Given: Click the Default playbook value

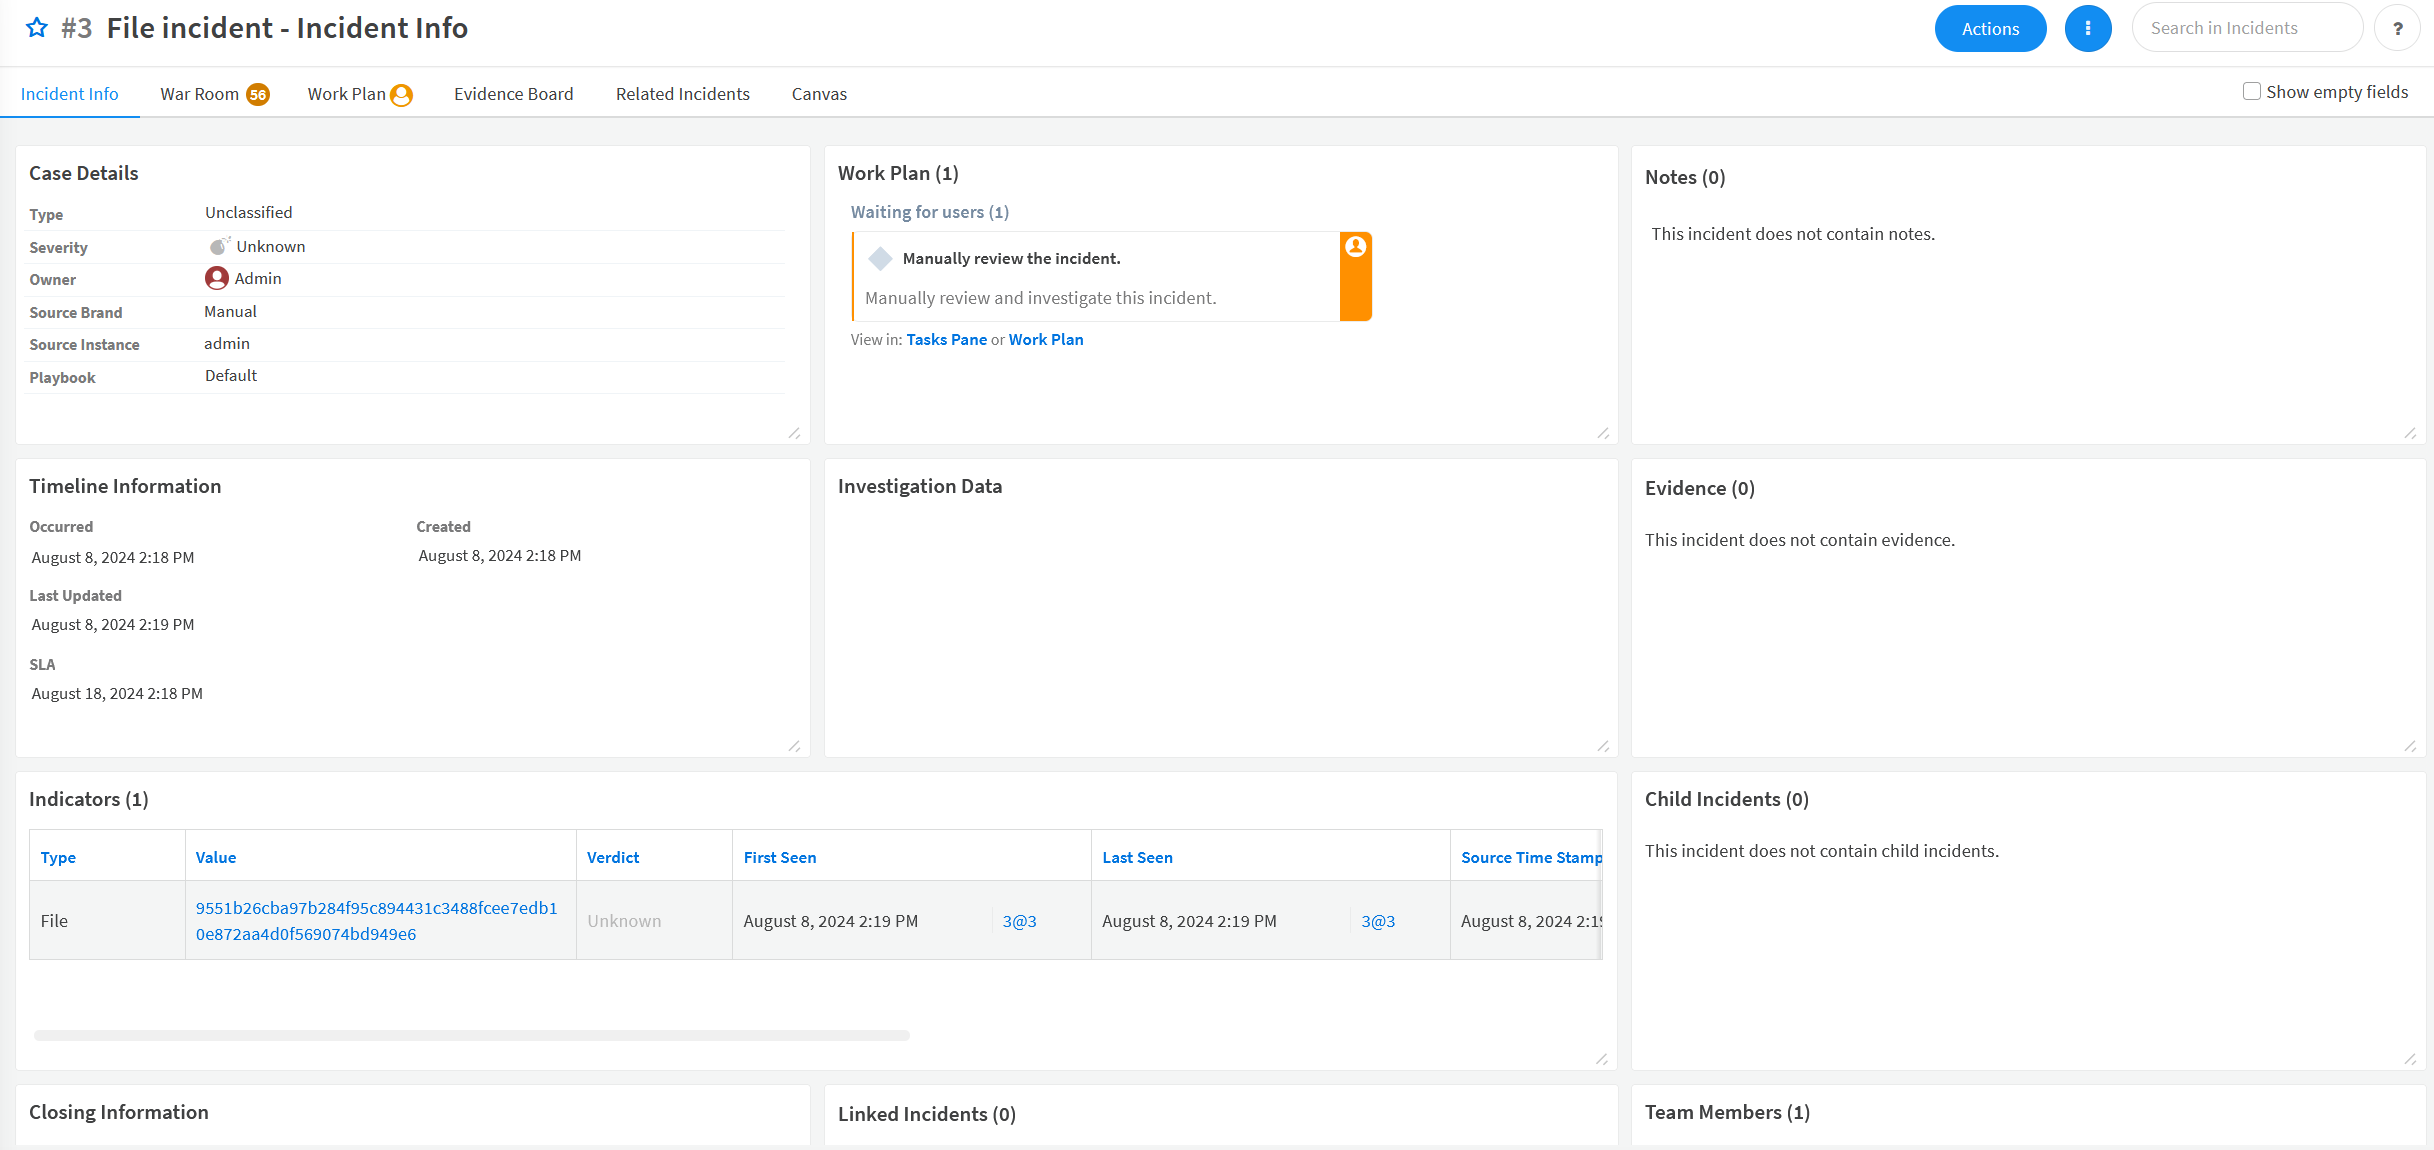Looking at the screenshot, I should (x=231, y=375).
